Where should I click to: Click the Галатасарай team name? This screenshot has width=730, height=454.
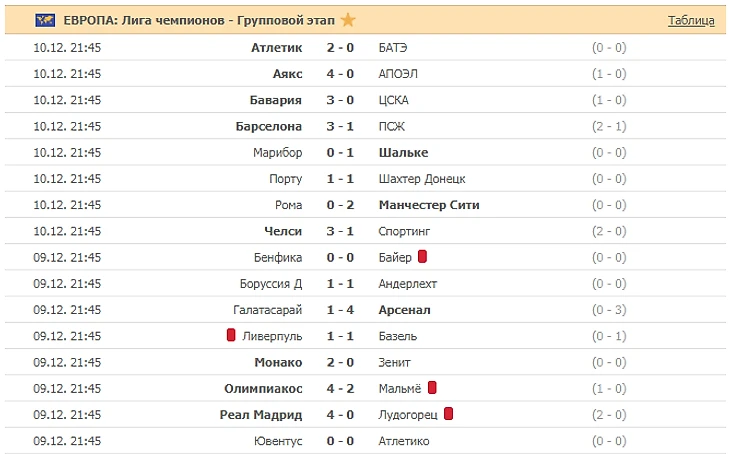pyautogui.click(x=267, y=310)
